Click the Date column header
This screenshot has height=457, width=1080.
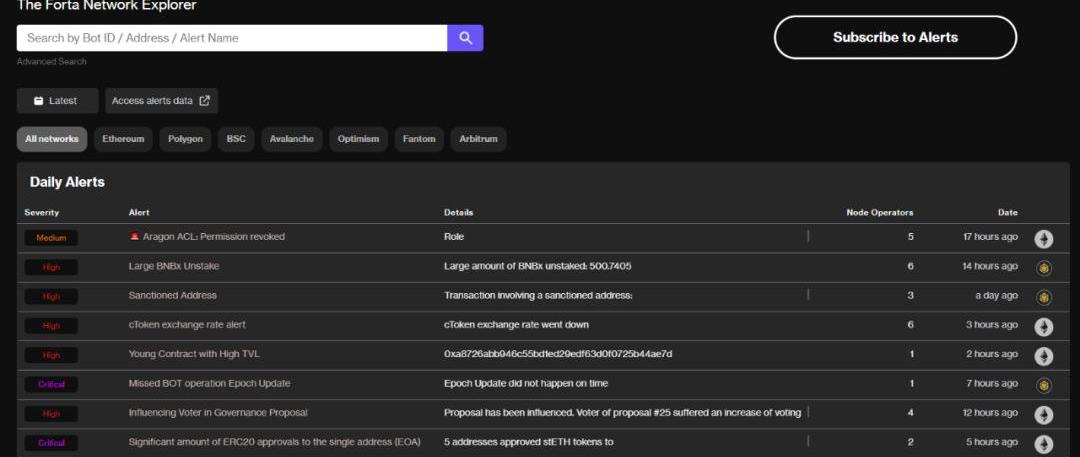pos(1007,212)
